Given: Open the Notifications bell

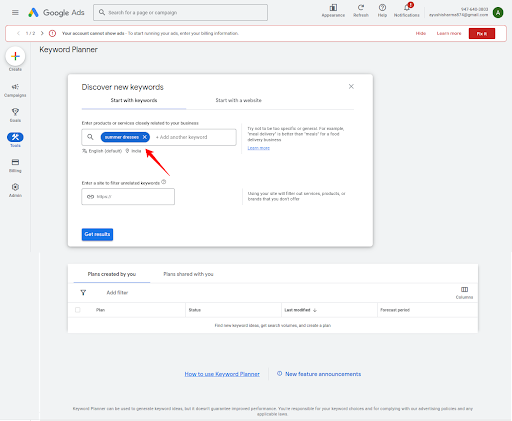Looking at the screenshot, I should click(407, 10).
